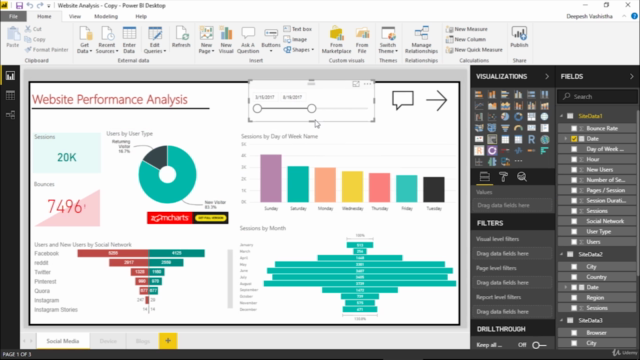The image size is (640, 360).
Task: Switch to Report view in left sidebar
Action: click(x=10, y=76)
